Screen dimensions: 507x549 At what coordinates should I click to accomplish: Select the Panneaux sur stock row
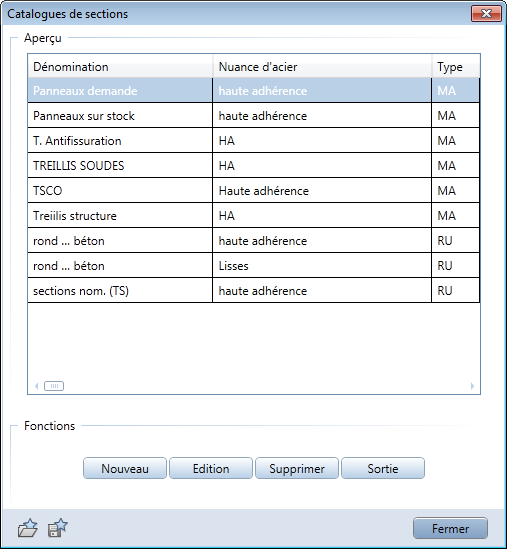(254, 116)
